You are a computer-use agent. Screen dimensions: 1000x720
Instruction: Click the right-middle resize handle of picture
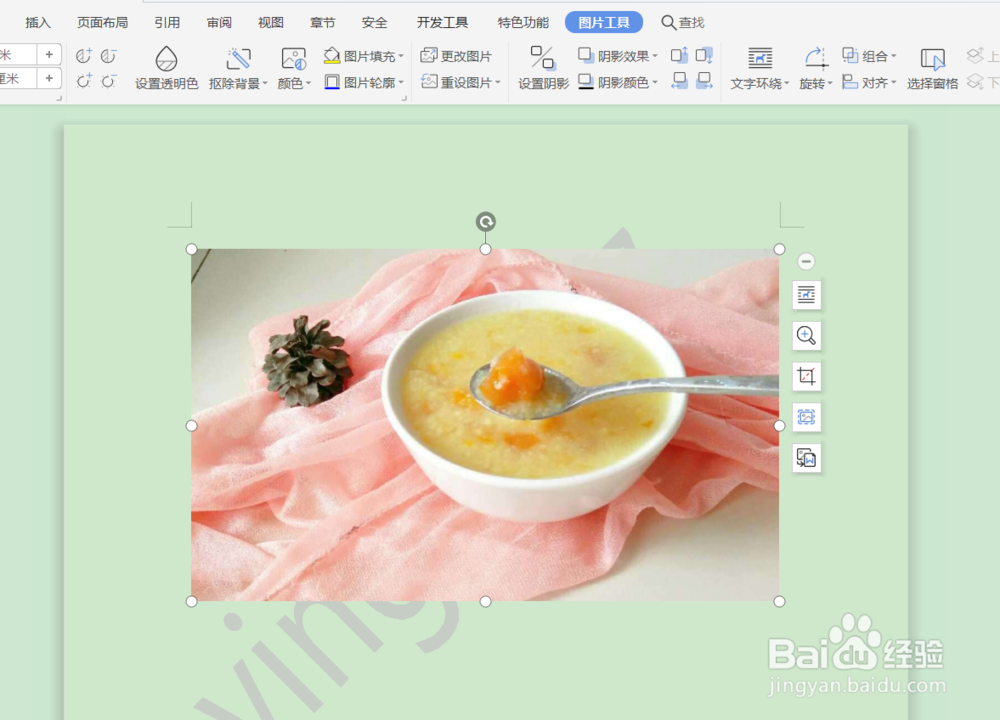779,425
